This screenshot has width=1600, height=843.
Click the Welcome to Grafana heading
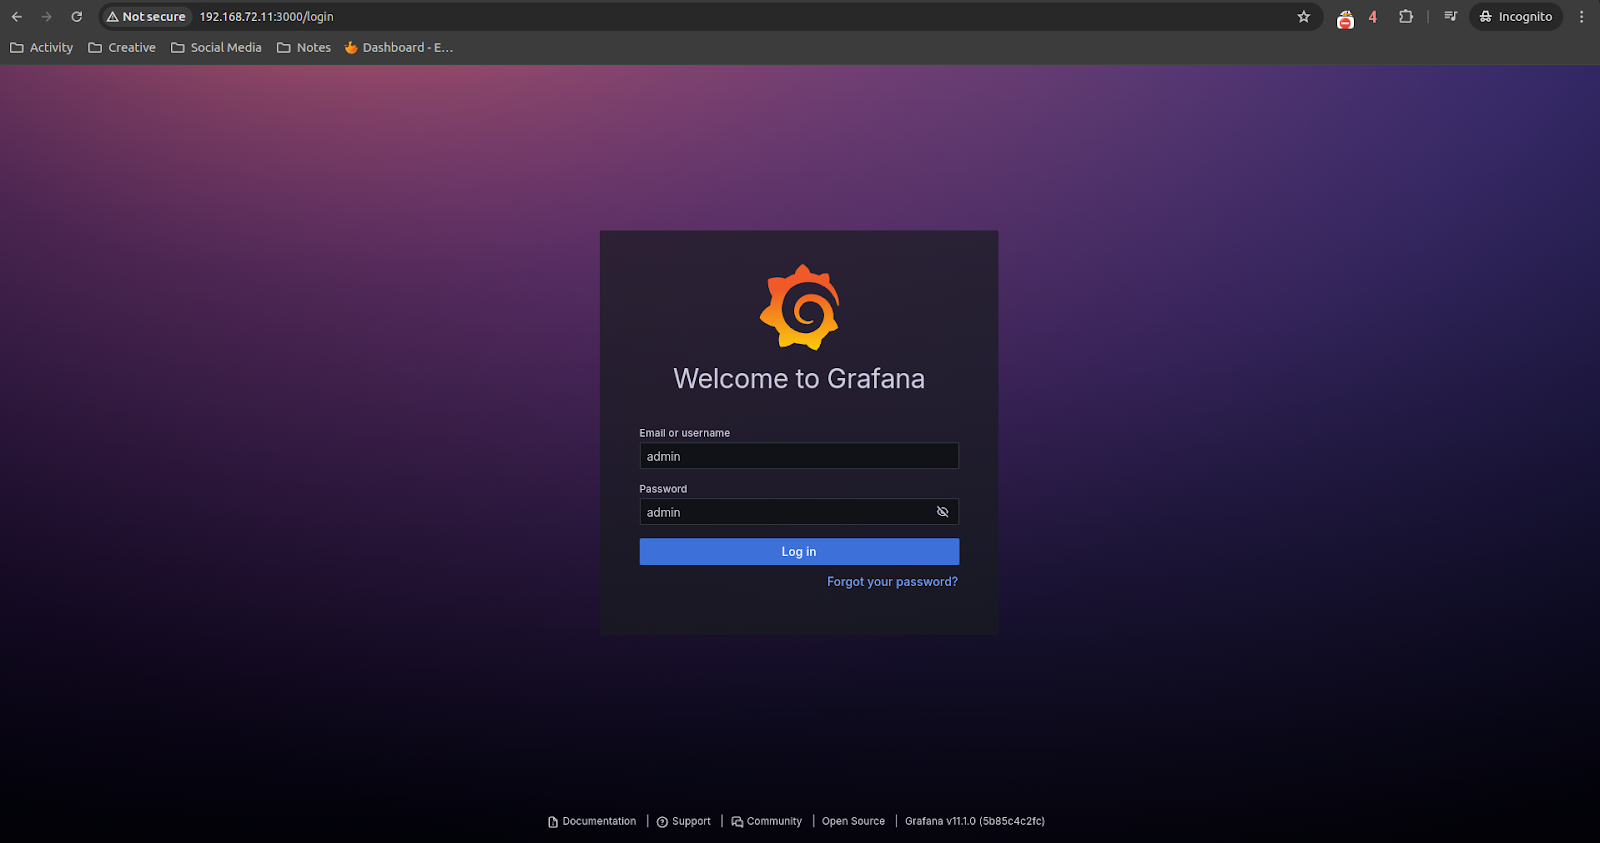[799, 379]
